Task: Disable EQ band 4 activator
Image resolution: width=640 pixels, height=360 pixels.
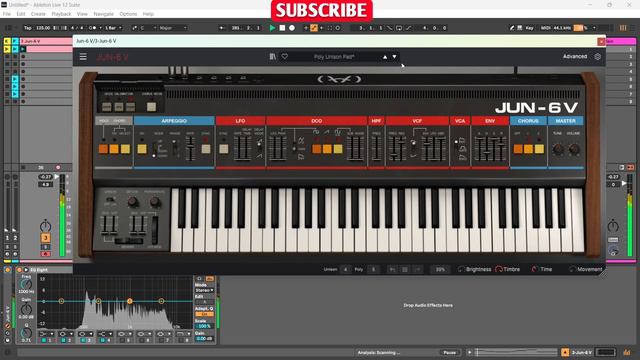Action: click(102, 340)
